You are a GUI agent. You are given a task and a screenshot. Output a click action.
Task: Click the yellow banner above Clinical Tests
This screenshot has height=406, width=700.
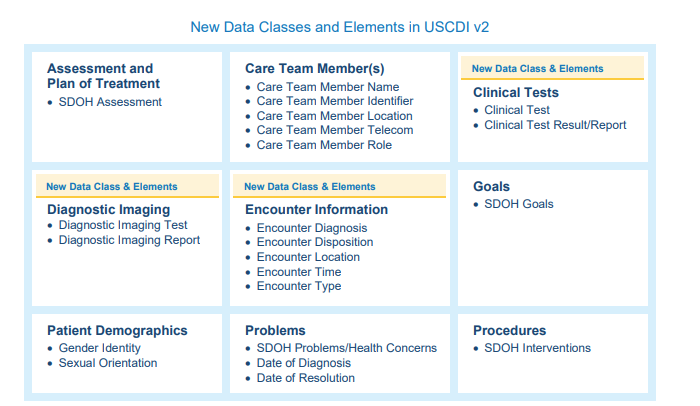point(552,68)
